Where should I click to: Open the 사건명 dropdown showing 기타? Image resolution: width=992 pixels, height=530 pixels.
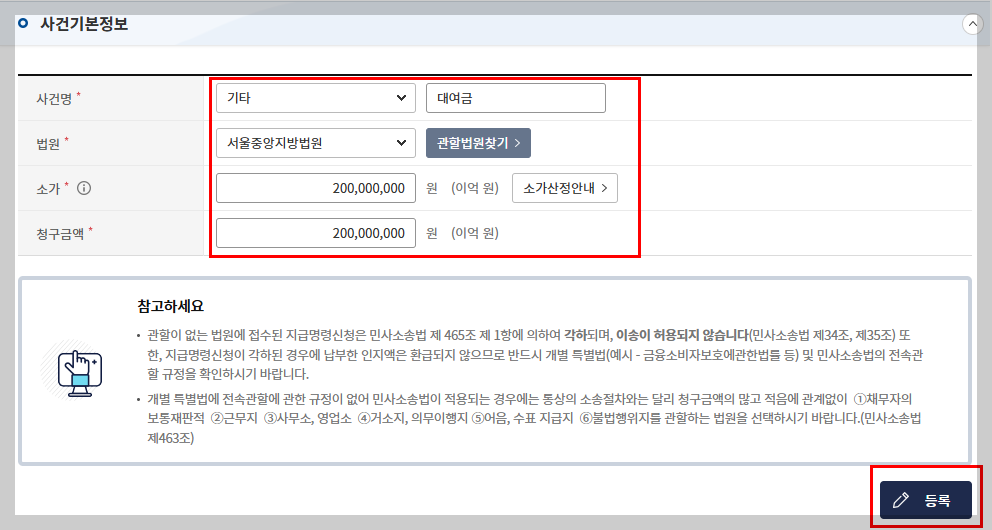(316, 98)
